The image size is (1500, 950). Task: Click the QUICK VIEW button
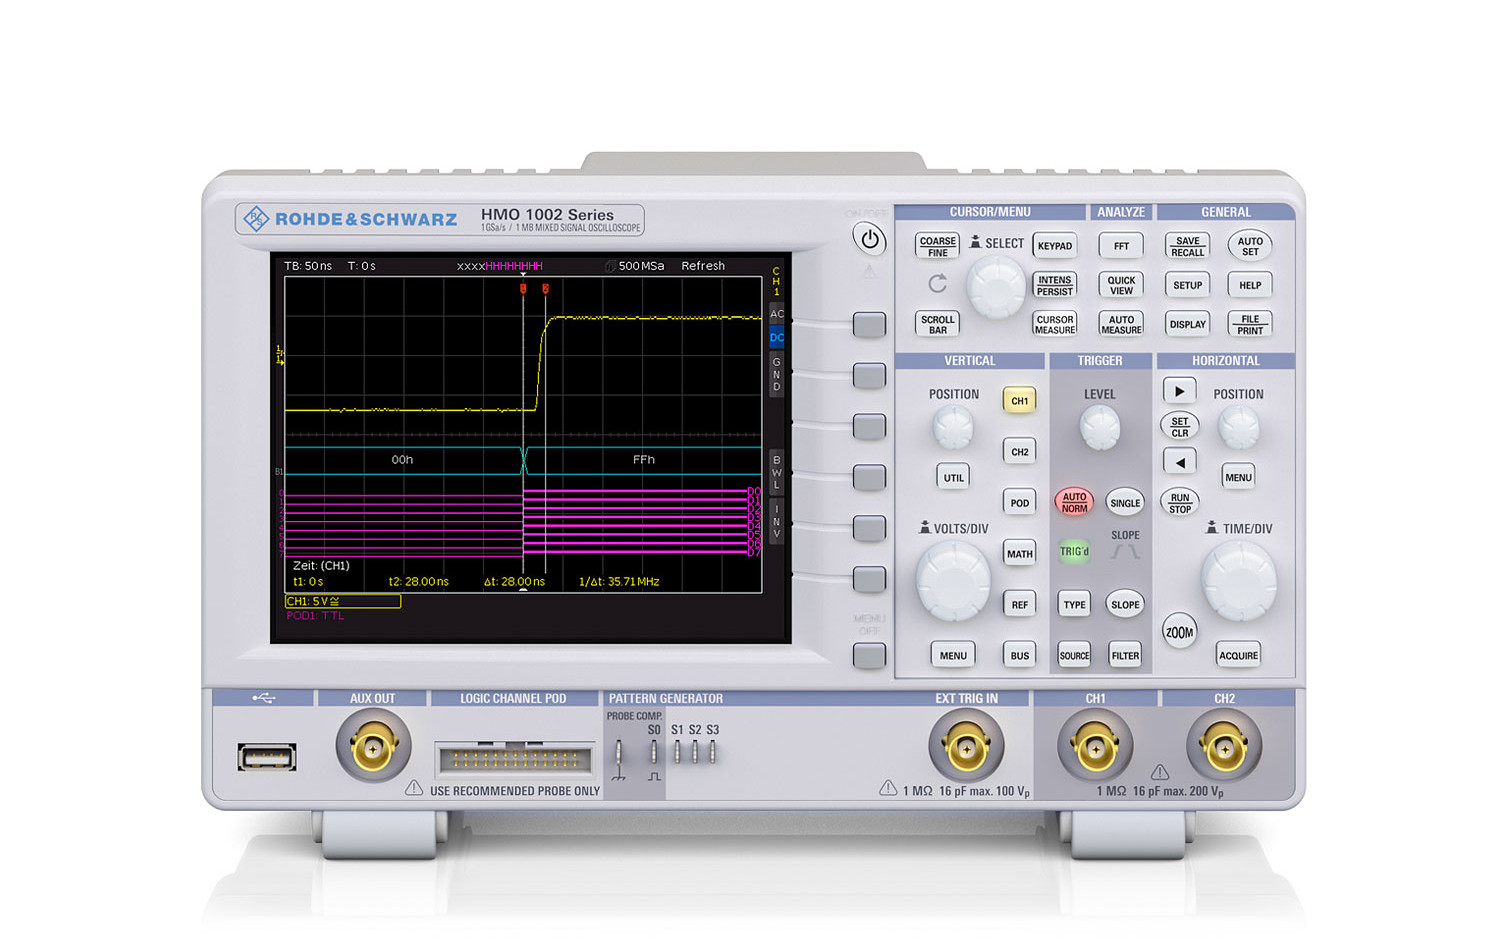tap(1121, 285)
